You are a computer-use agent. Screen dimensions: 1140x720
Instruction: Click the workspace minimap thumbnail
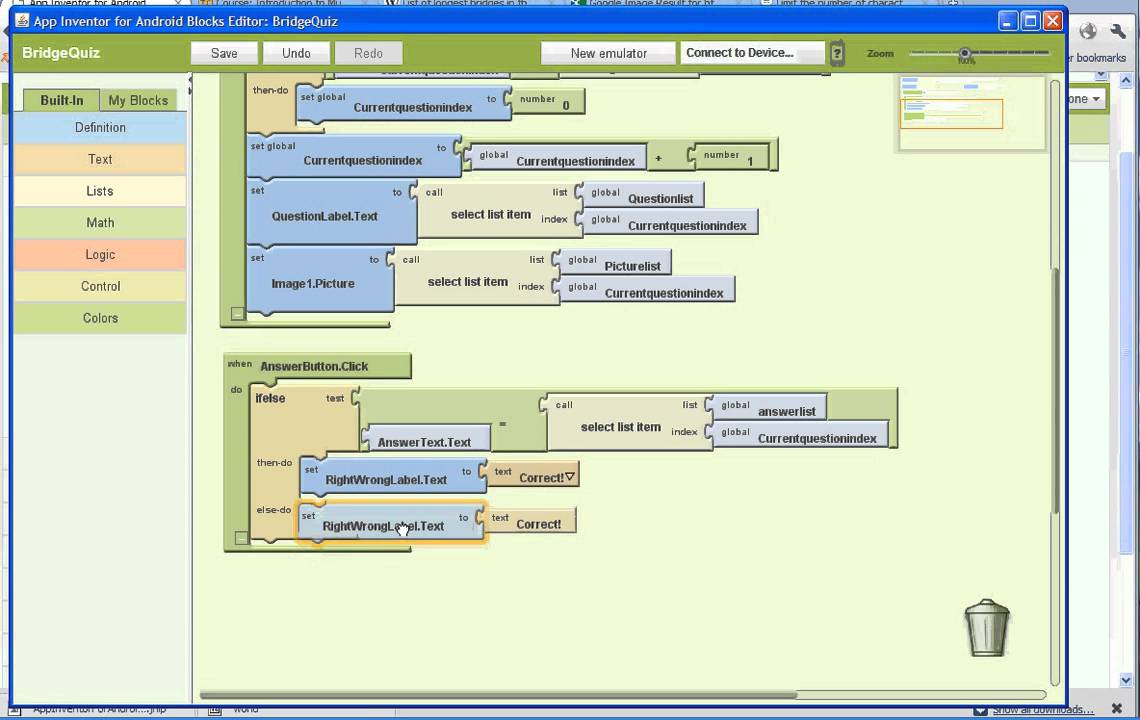point(971,113)
